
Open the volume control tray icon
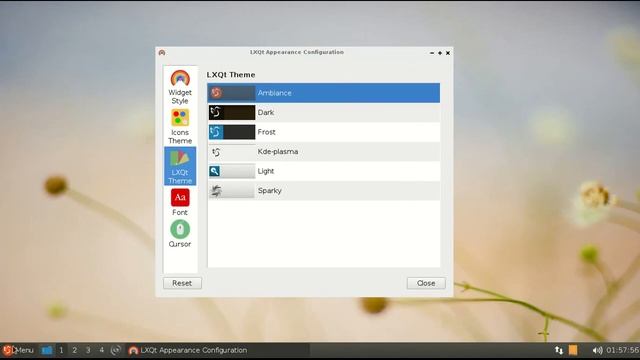(x=597, y=350)
